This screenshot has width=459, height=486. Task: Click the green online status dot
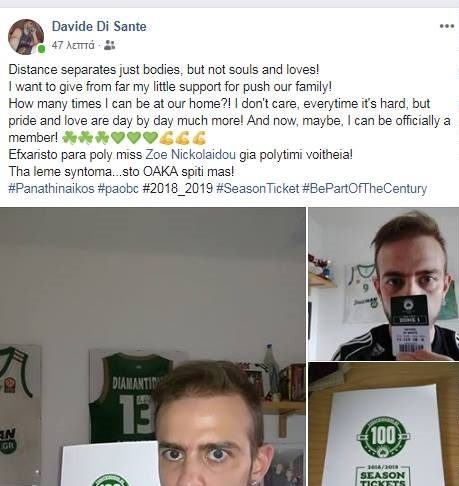[41, 49]
